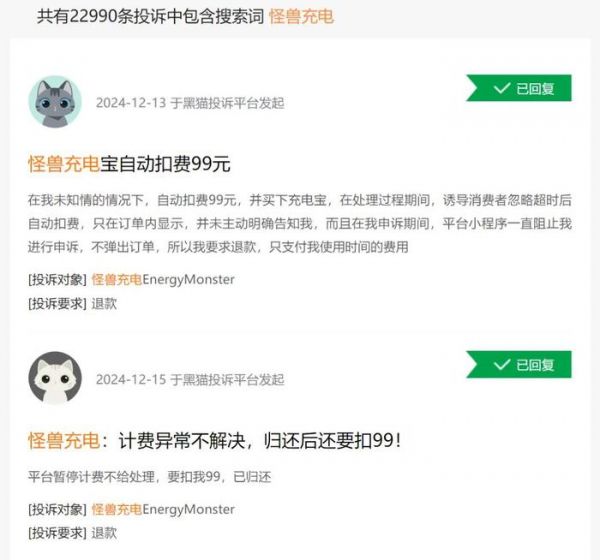600x560 pixels.
Task: Click the second 投诉对象 label
Action: point(57,509)
